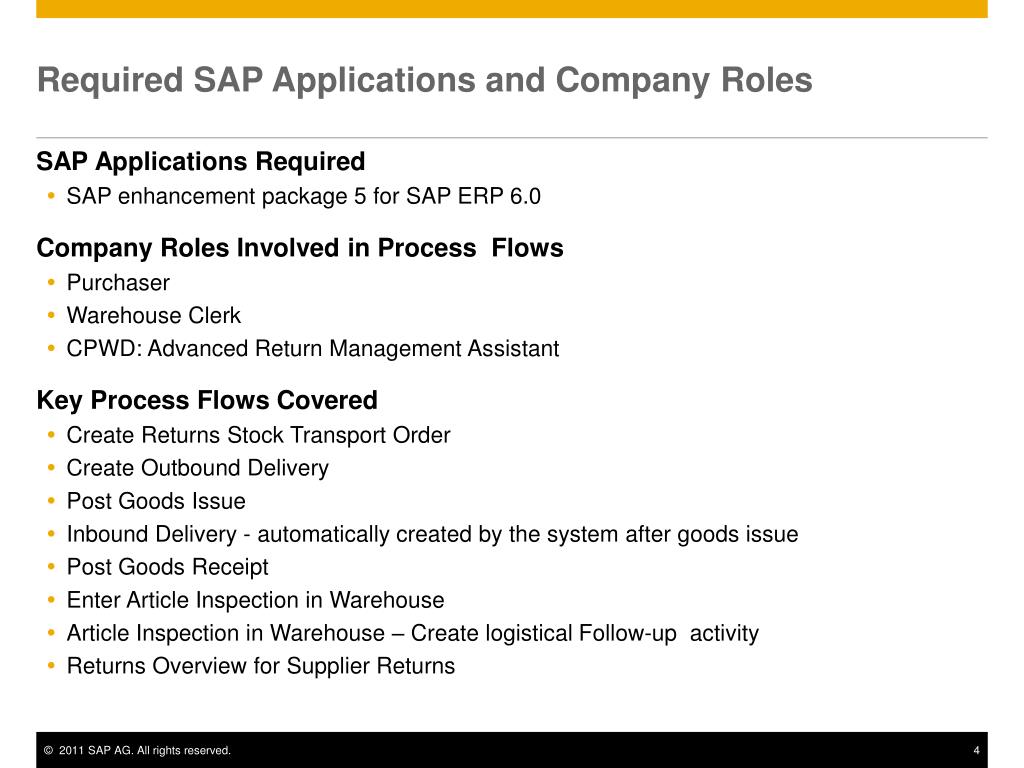Select the 'SAP Applications Required' heading
This screenshot has height=768, width=1024.
200,162
